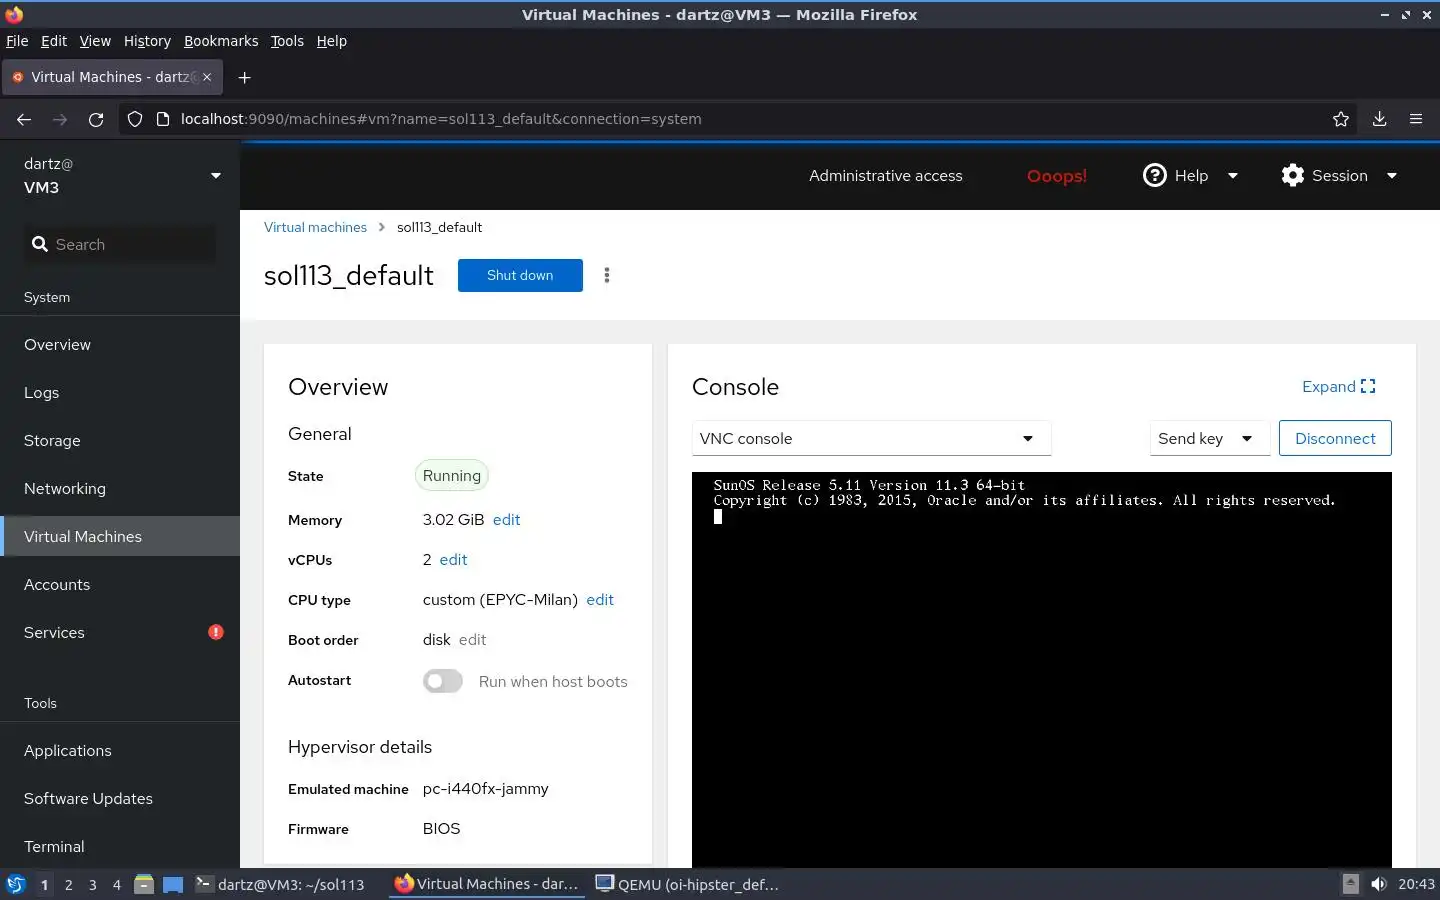This screenshot has width=1440, height=900.
Task: Click the Running state label
Action: (452, 476)
